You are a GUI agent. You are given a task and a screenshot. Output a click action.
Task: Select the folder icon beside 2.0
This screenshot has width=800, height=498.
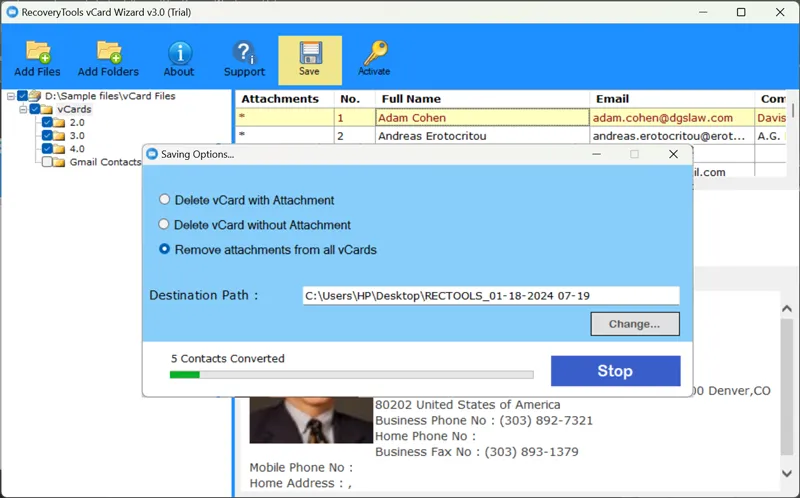pyautogui.click(x=59, y=122)
